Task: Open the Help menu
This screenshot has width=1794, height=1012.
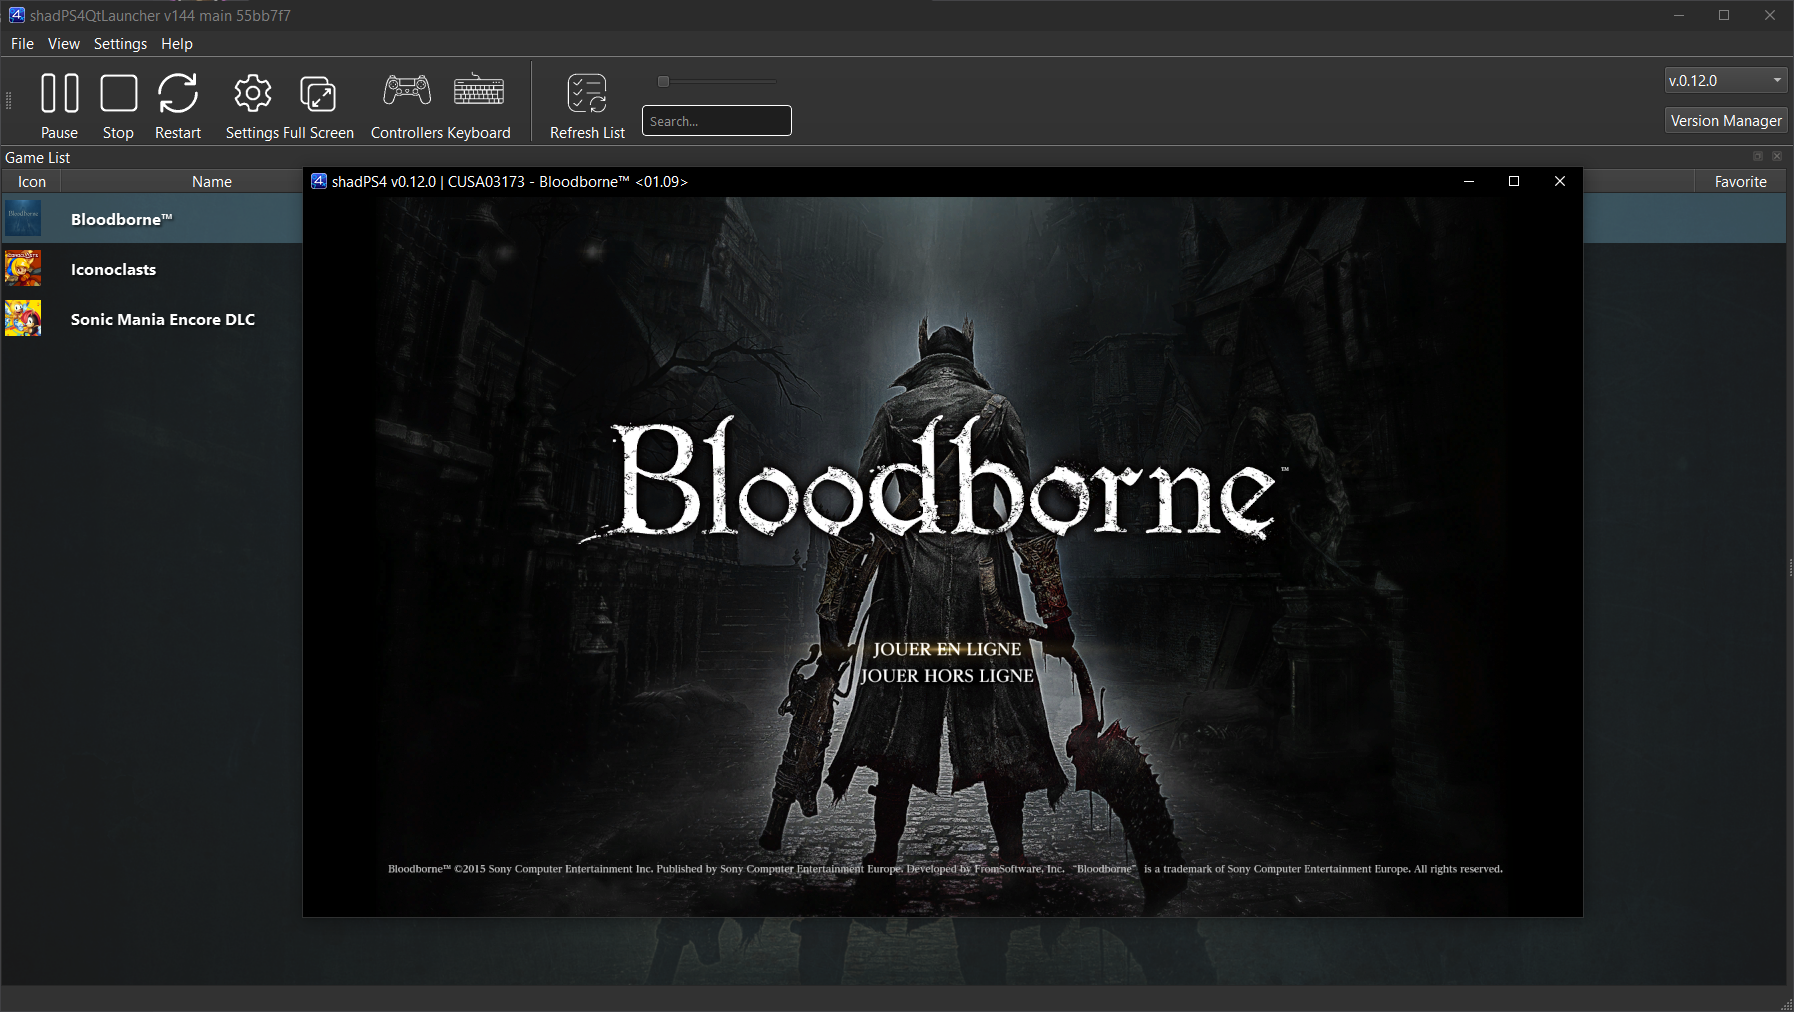Action: point(176,44)
